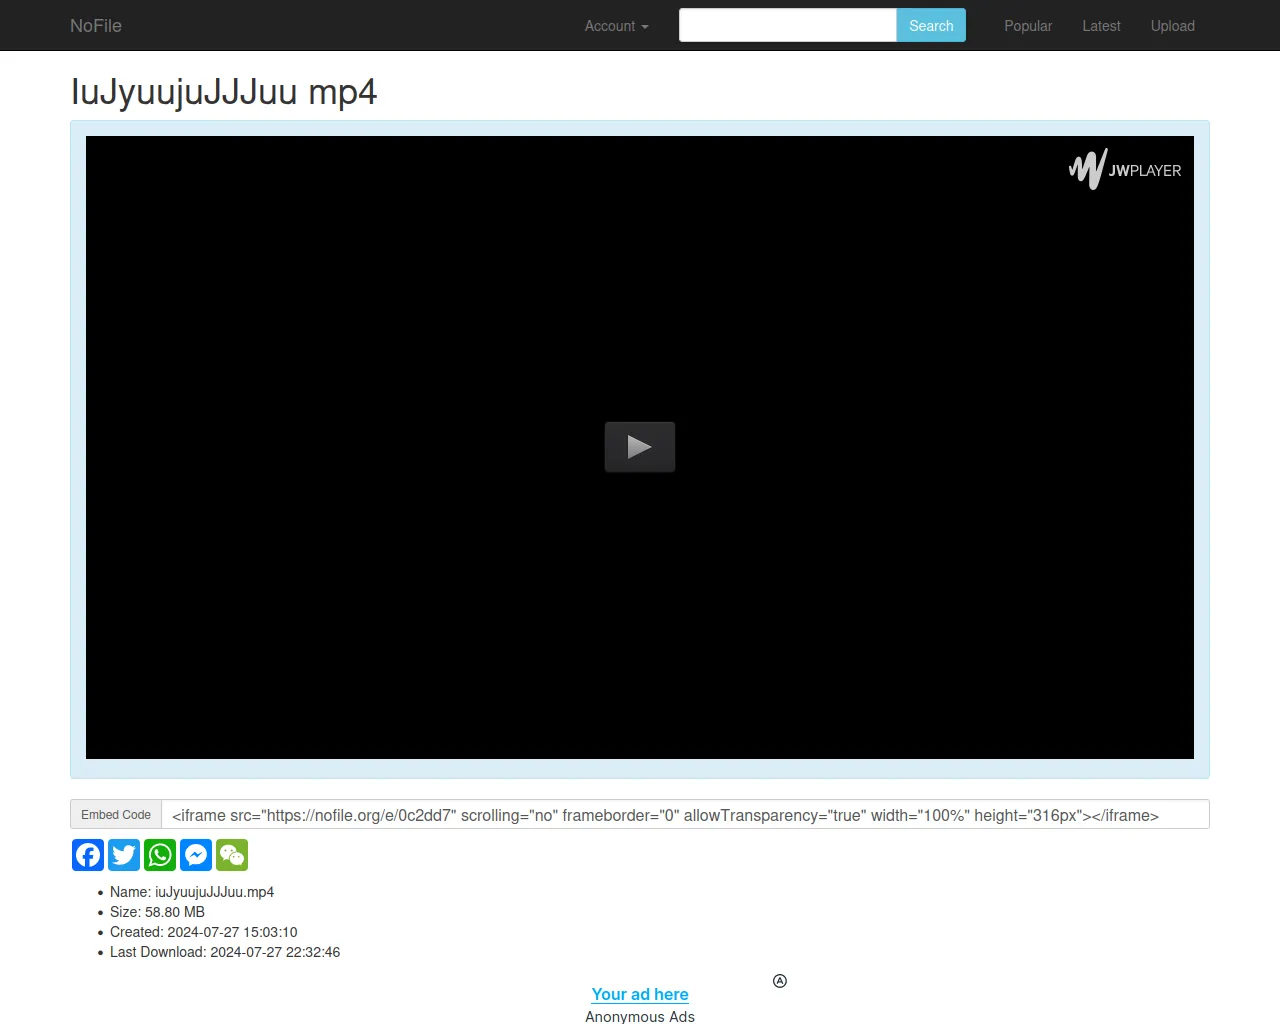Viewport: 1280px width, 1024px height.
Task: Share the file on Twitter
Action: 124,855
